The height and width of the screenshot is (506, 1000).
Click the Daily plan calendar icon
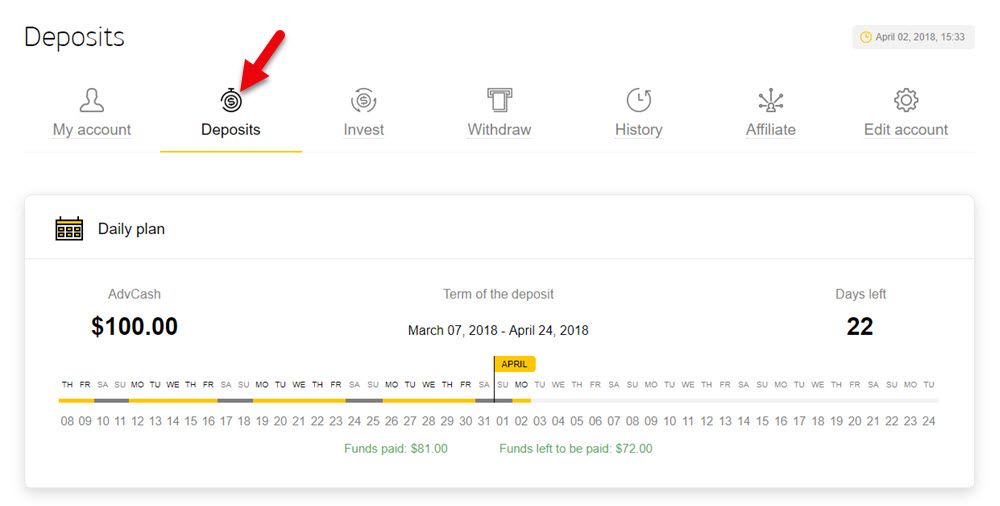[x=69, y=228]
